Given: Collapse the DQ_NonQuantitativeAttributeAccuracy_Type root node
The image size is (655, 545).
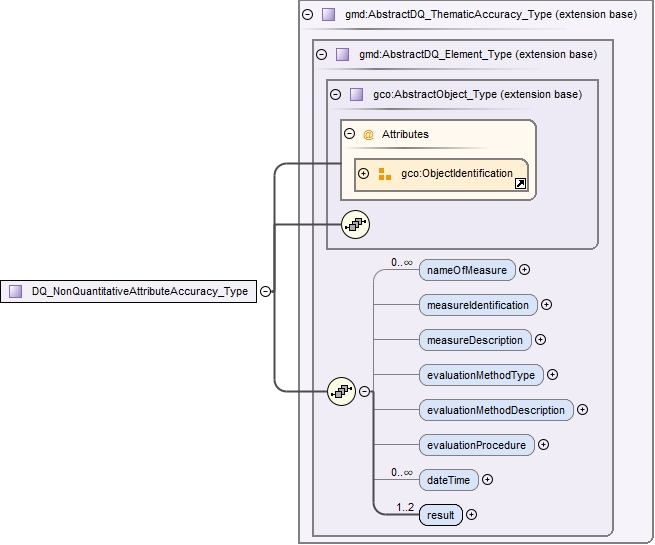Looking at the screenshot, I should [265, 292].
